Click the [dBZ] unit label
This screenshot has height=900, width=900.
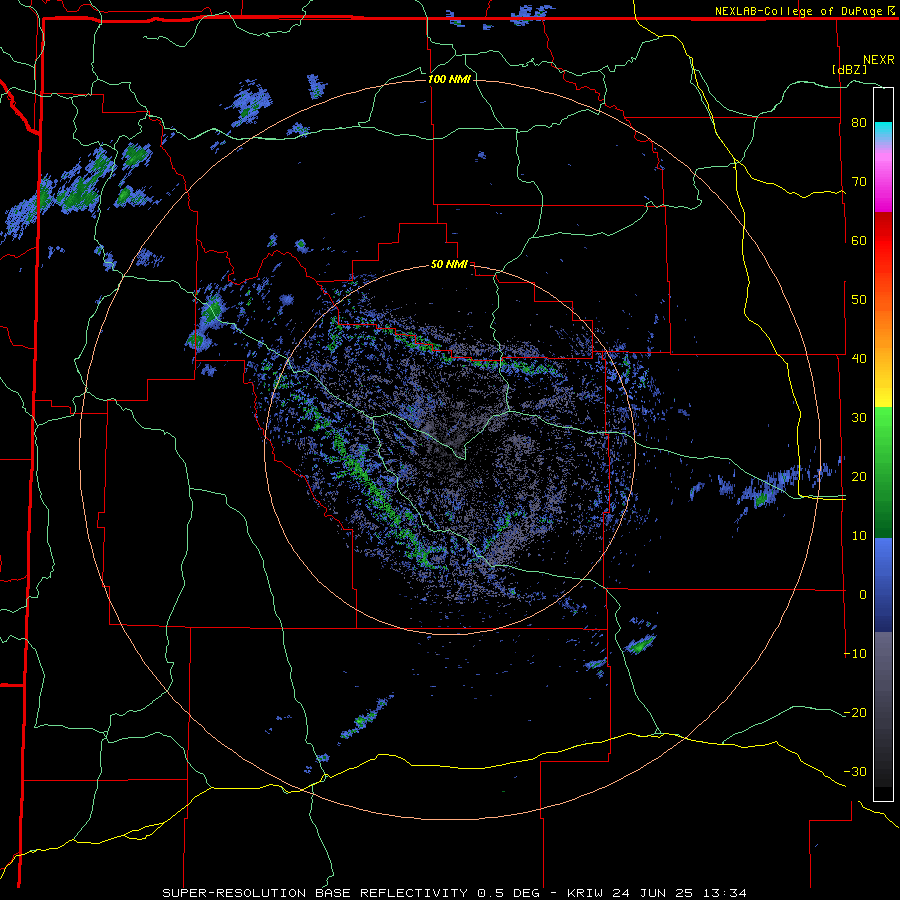coord(849,69)
